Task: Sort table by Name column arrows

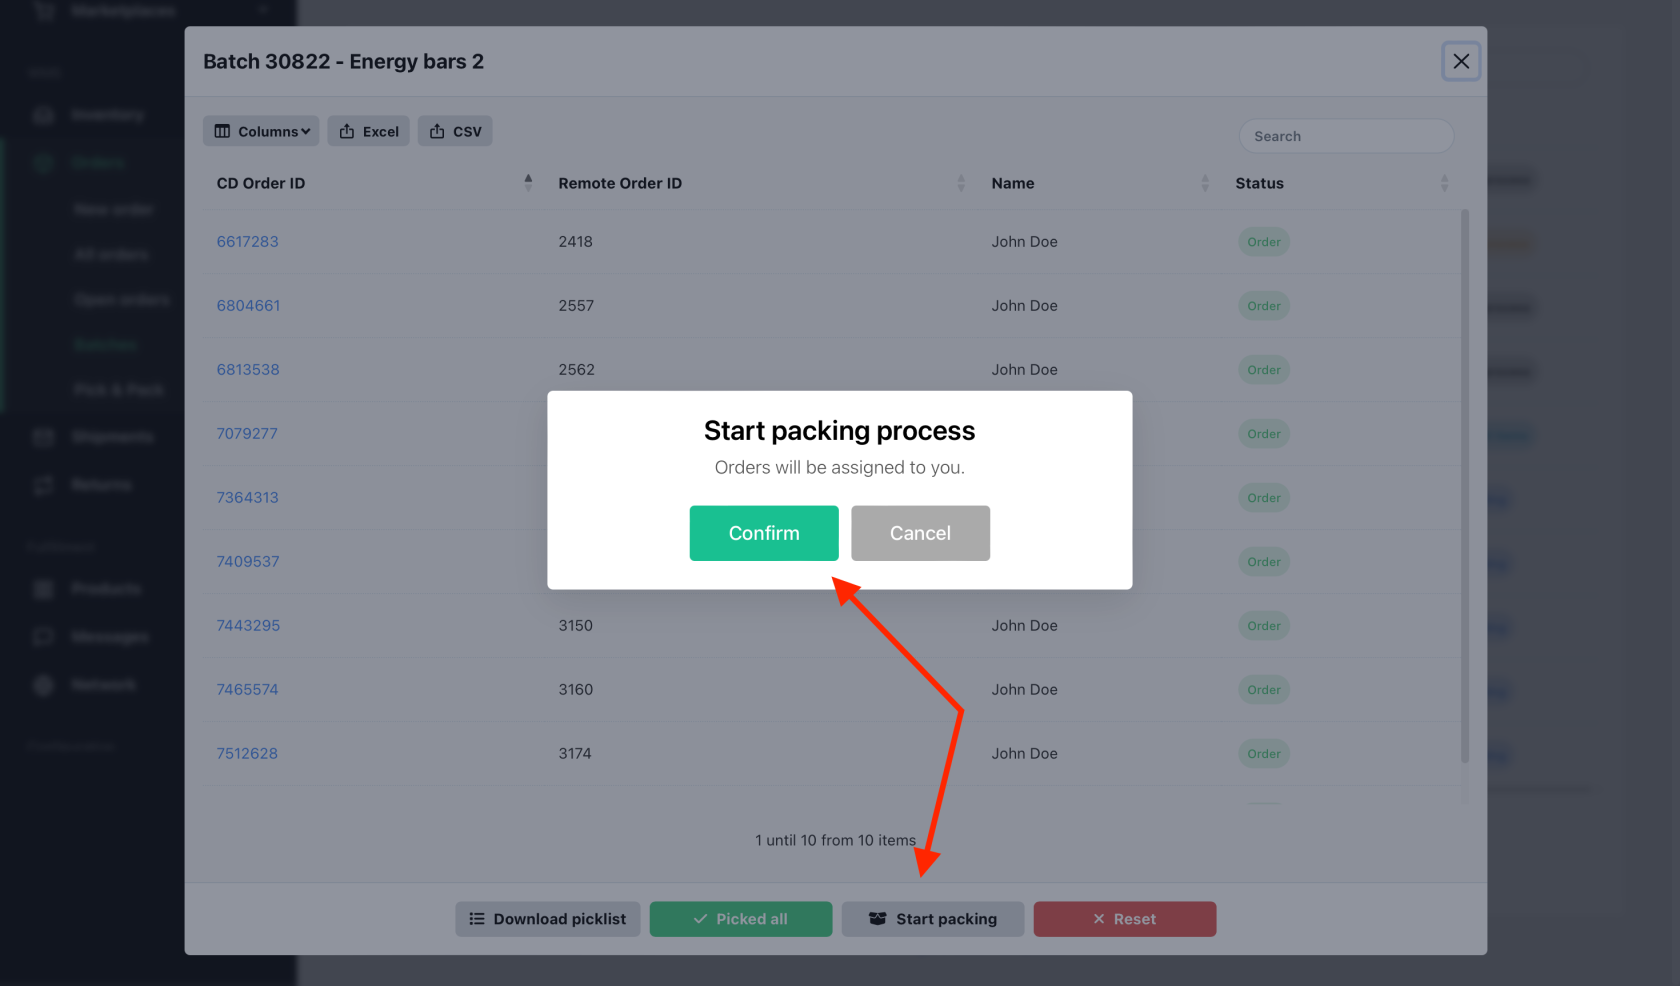Action: pos(1205,183)
